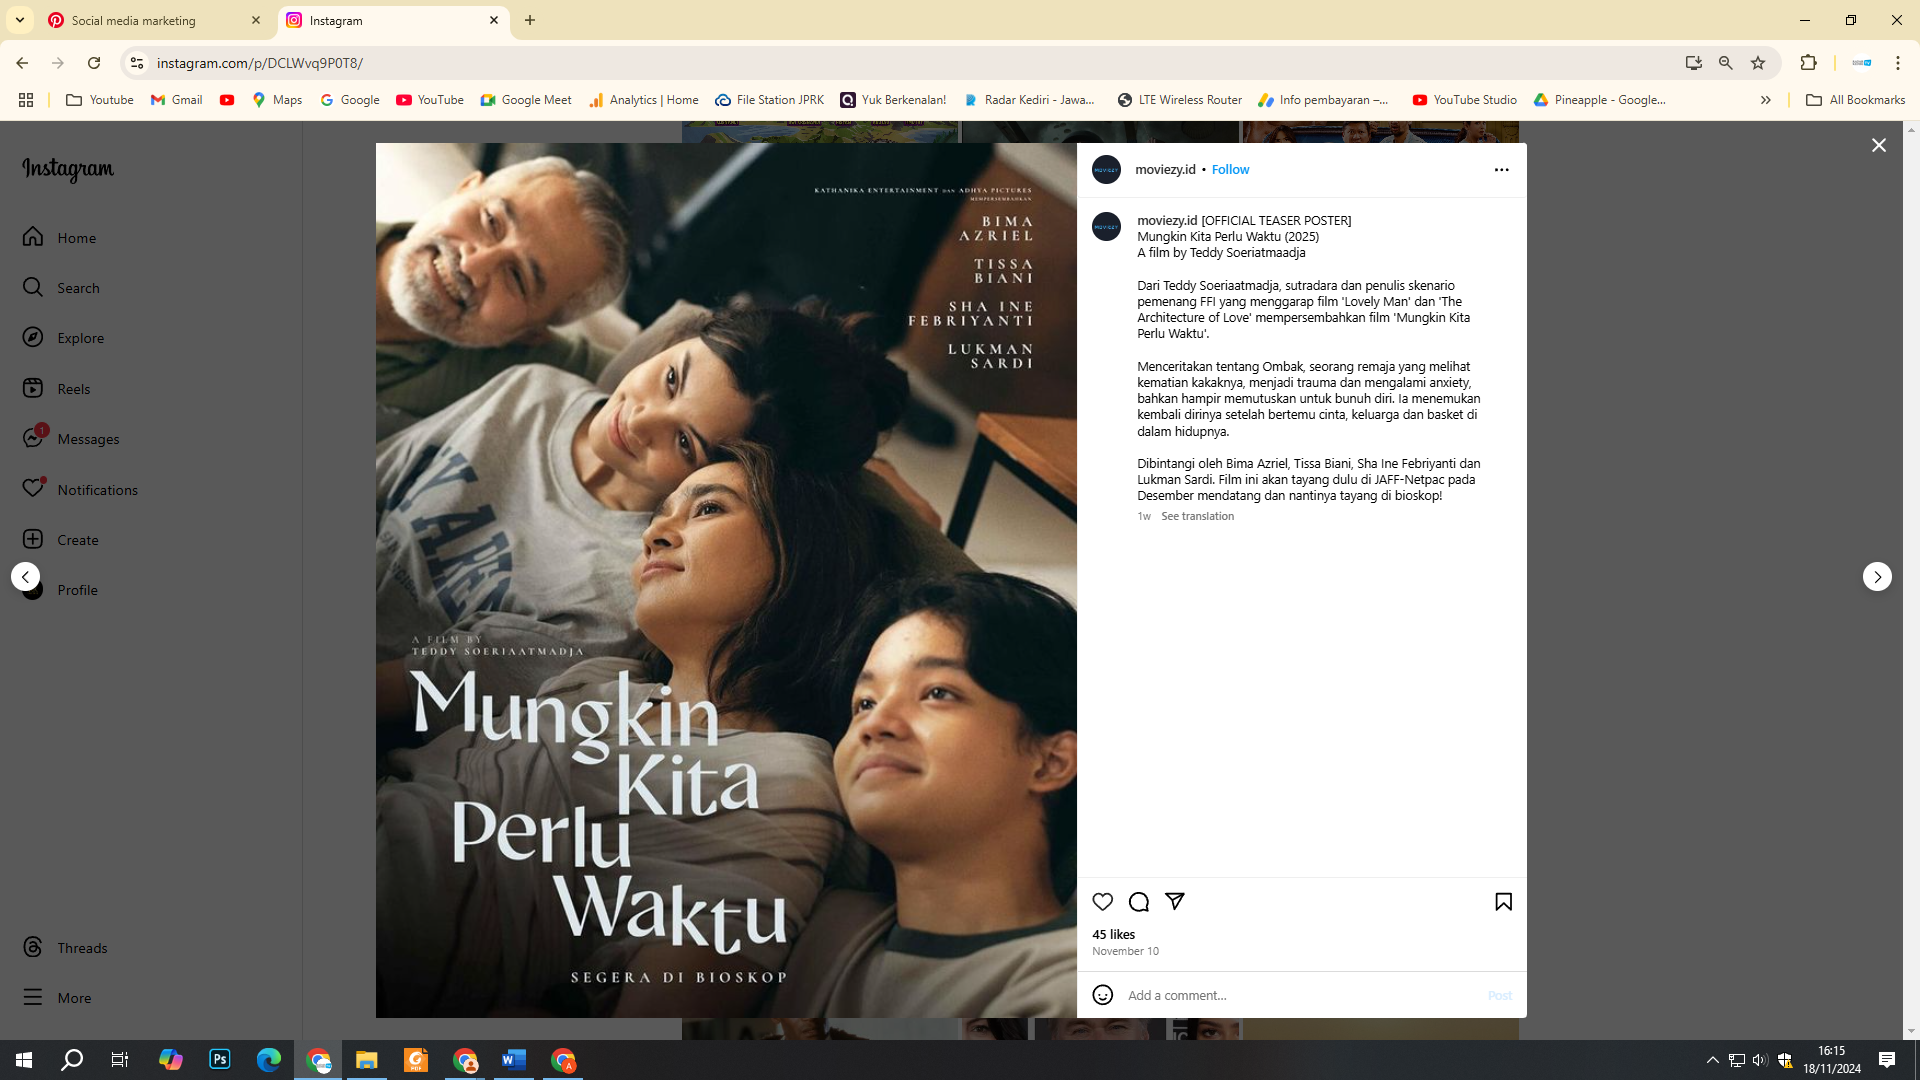Open a new browser tab

click(530, 21)
